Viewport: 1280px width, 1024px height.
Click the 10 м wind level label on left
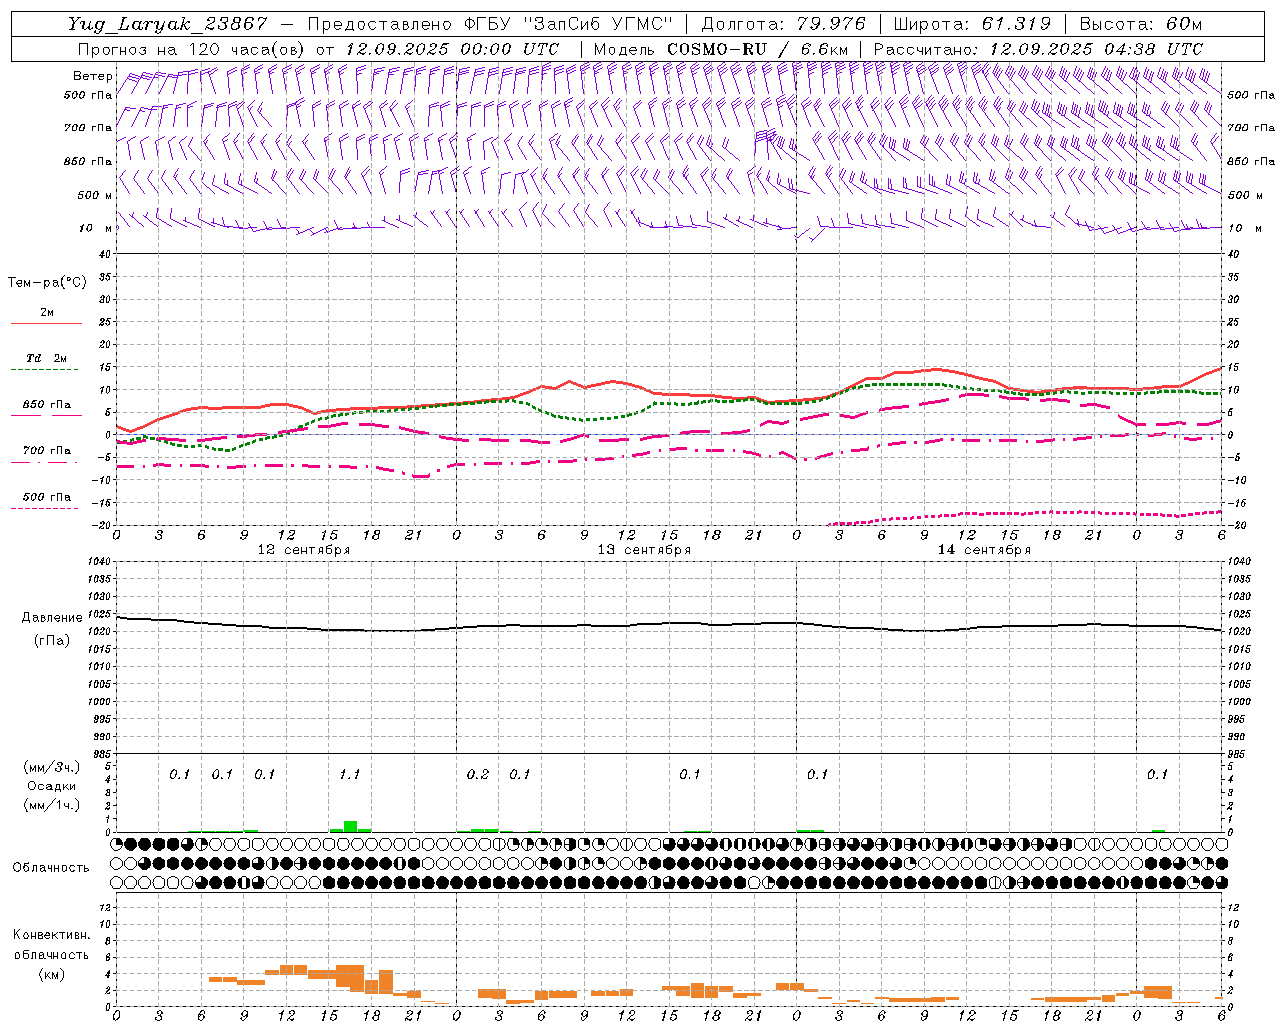[96, 228]
